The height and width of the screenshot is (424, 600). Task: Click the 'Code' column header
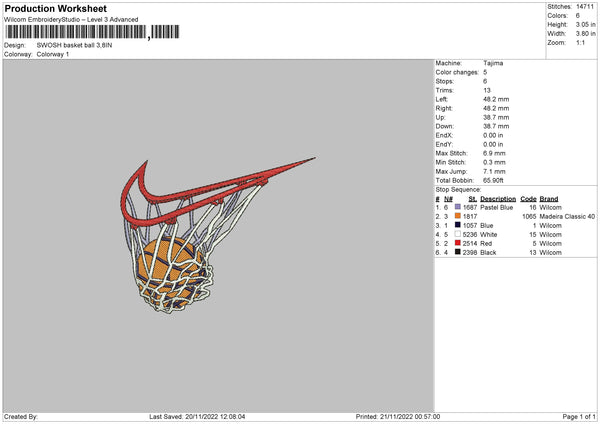tap(528, 199)
